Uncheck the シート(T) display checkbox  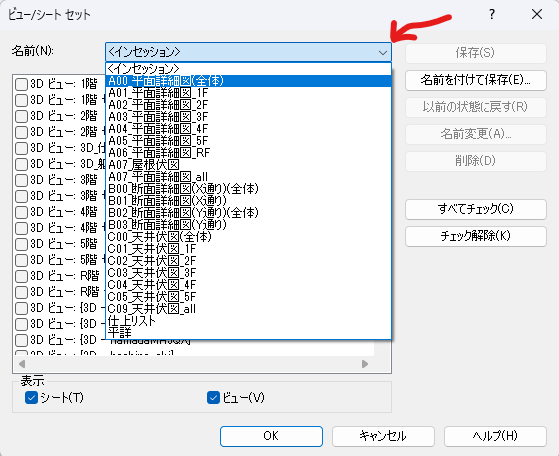click(31, 398)
